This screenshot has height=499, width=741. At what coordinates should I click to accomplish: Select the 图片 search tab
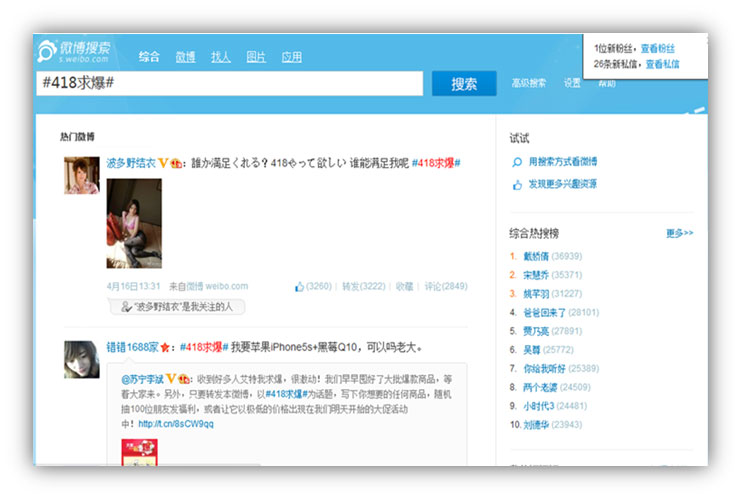coord(256,57)
